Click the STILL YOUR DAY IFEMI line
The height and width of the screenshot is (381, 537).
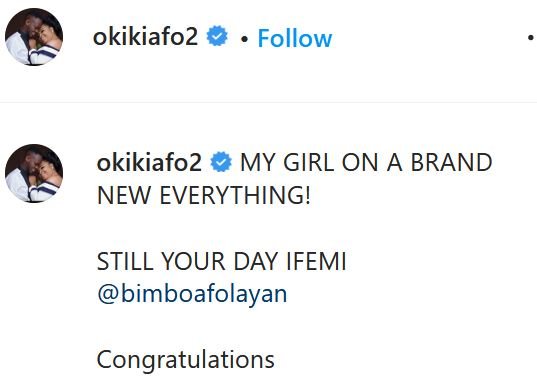pos(222,261)
